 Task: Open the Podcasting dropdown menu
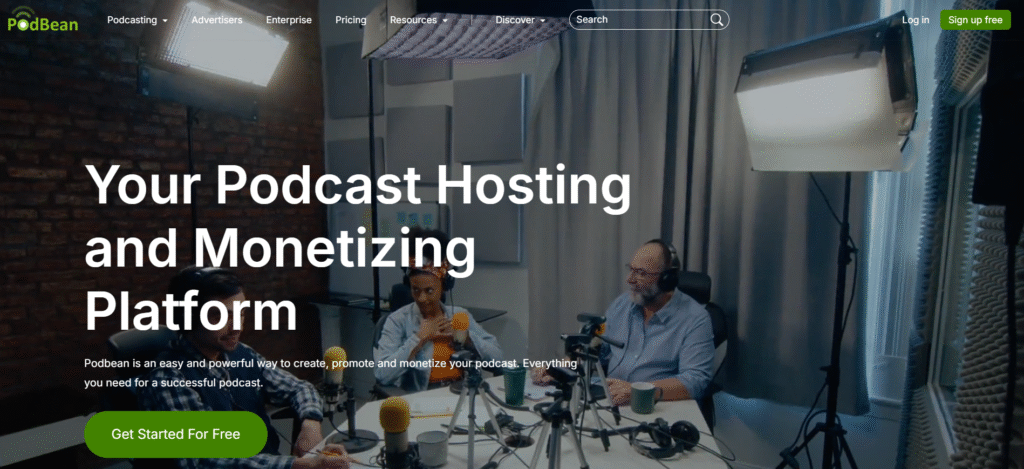click(137, 20)
